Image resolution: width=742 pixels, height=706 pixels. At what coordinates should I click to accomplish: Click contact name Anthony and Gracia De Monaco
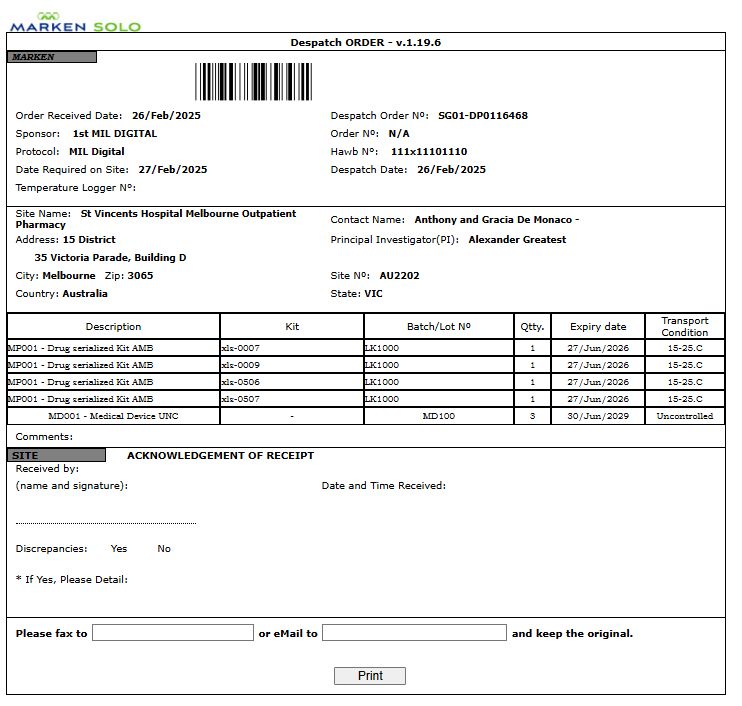(x=493, y=220)
